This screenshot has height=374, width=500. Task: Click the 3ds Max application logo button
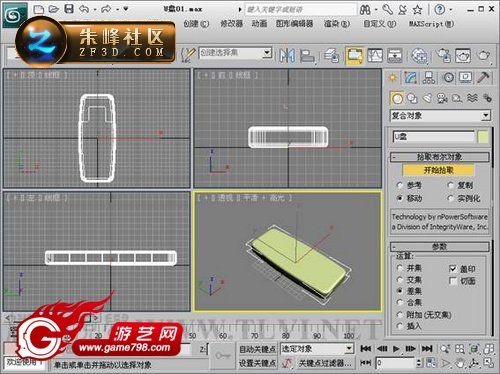(x=14, y=15)
